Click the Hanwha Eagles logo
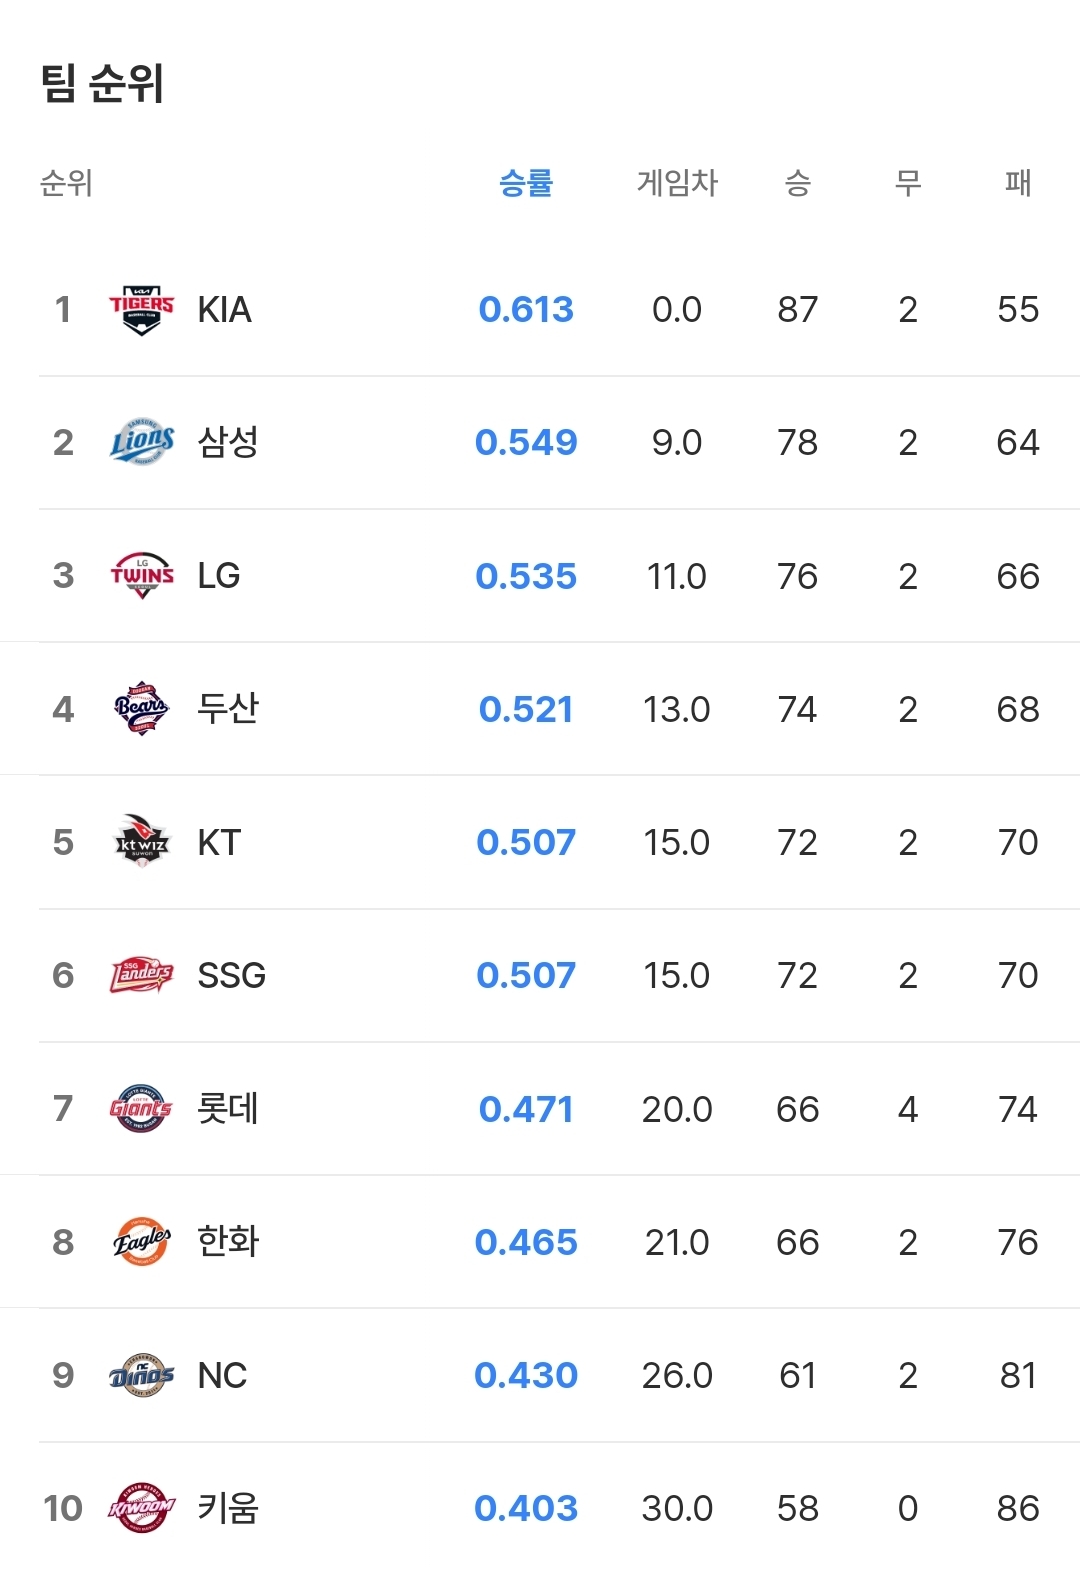Screen dimensions: 1080x1573 (141, 1241)
